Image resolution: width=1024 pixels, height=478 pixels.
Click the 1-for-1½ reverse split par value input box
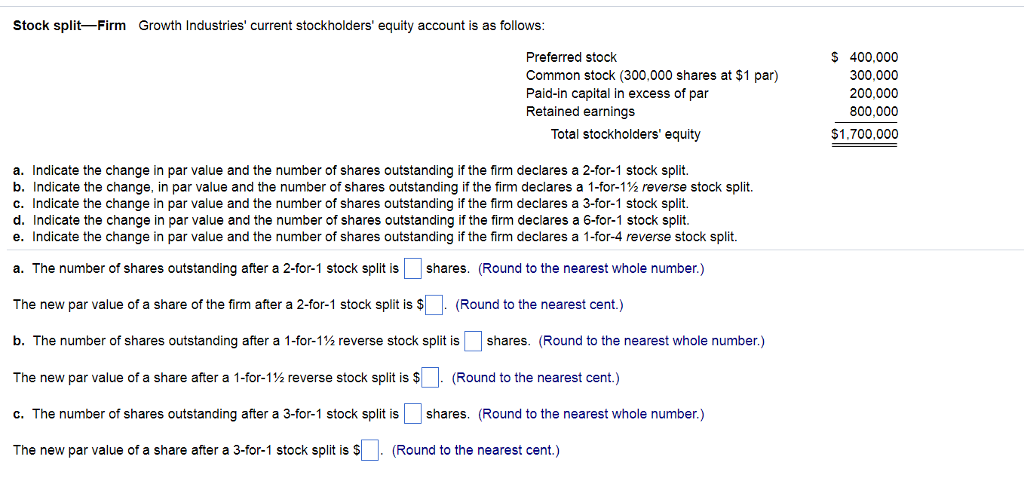430,377
